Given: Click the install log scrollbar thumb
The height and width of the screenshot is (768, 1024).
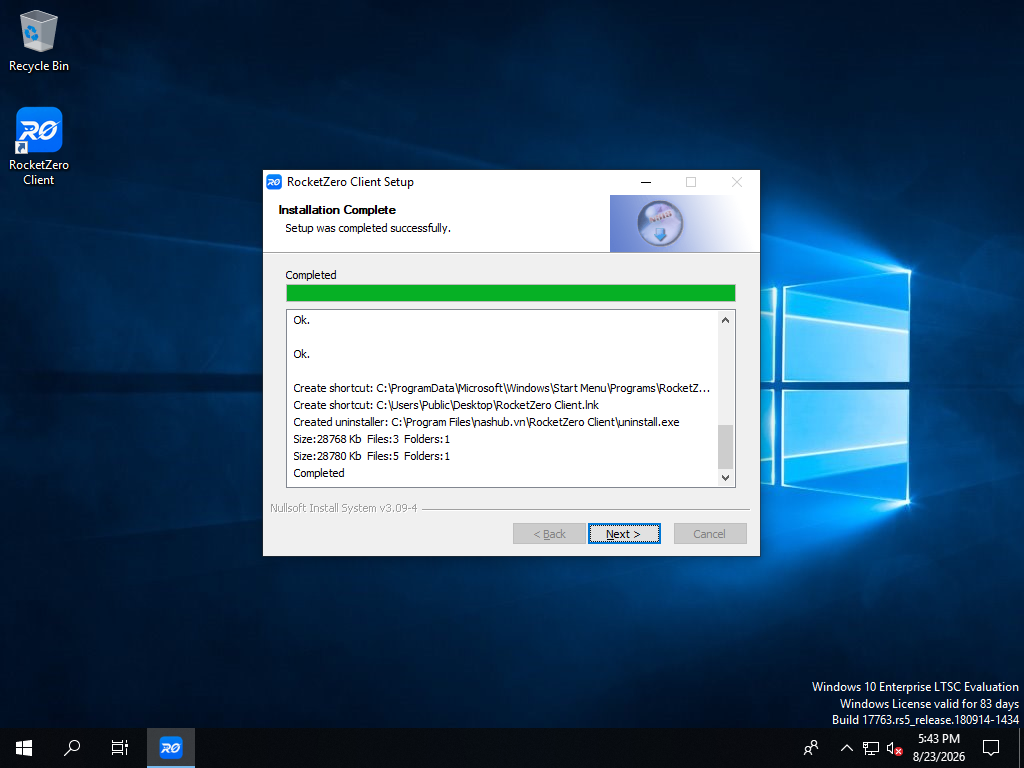Looking at the screenshot, I should (726, 447).
